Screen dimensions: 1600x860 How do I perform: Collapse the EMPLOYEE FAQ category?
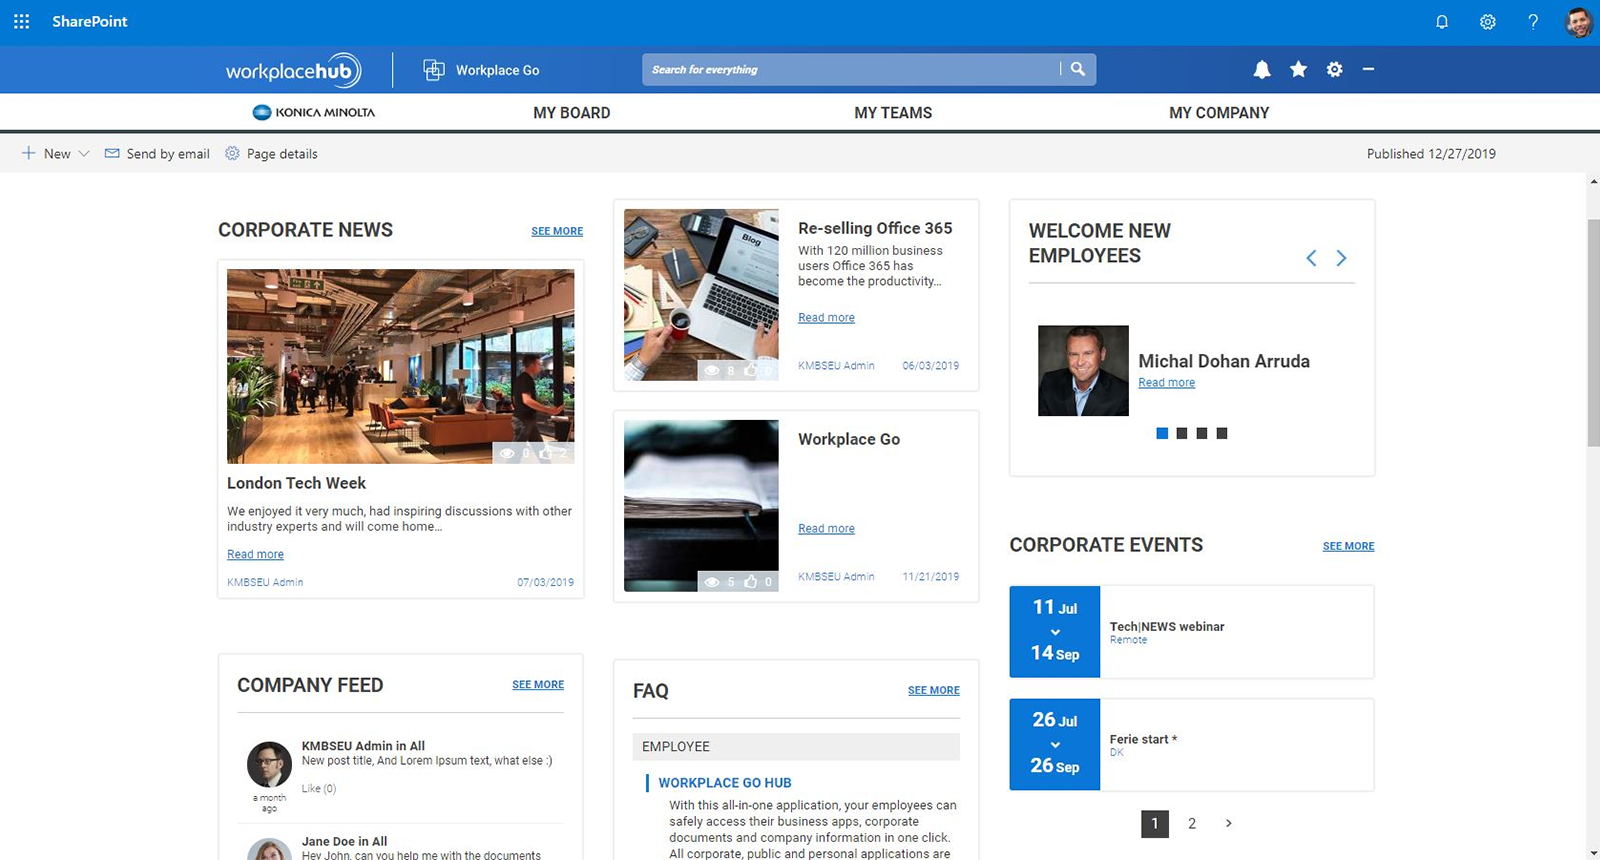click(796, 747)
